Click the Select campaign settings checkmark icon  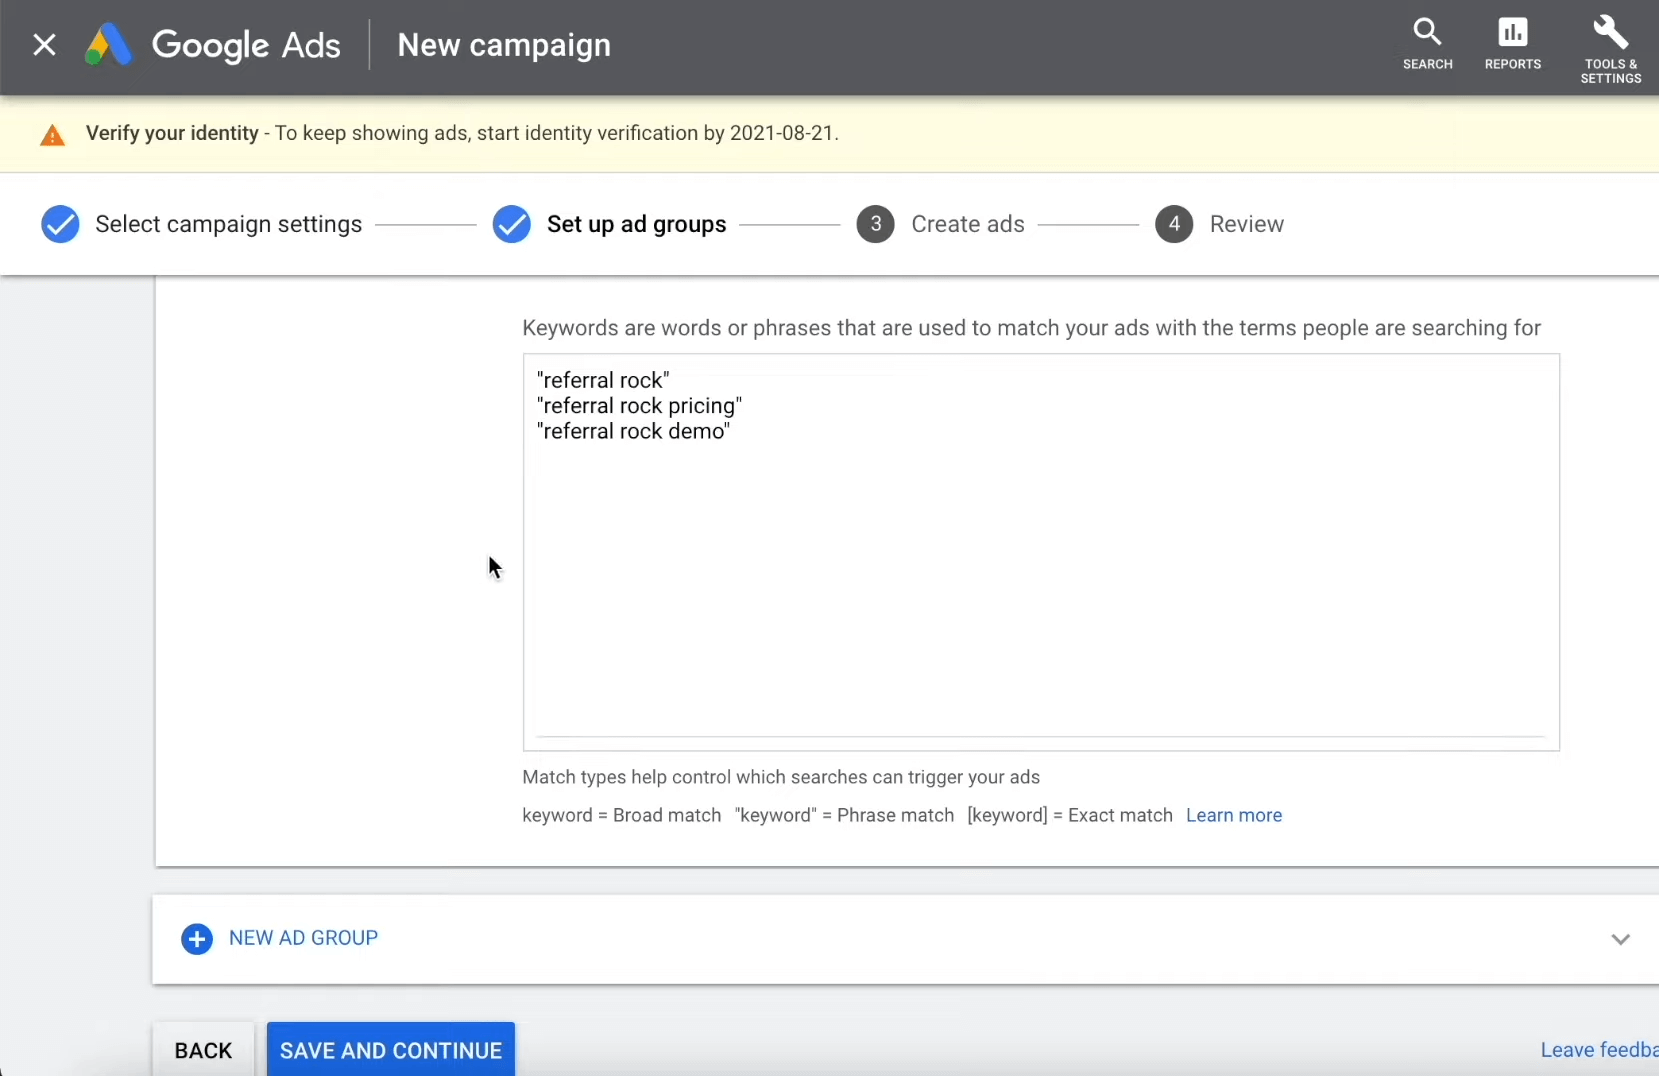60,225
